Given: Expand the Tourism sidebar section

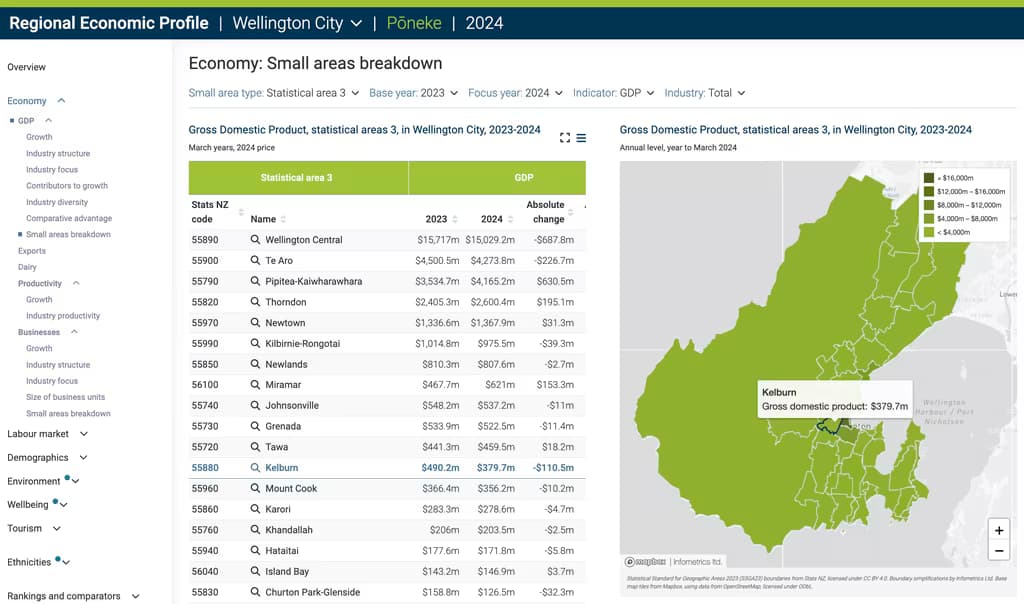Looking at the screenshot, I should tap(56, 529).
